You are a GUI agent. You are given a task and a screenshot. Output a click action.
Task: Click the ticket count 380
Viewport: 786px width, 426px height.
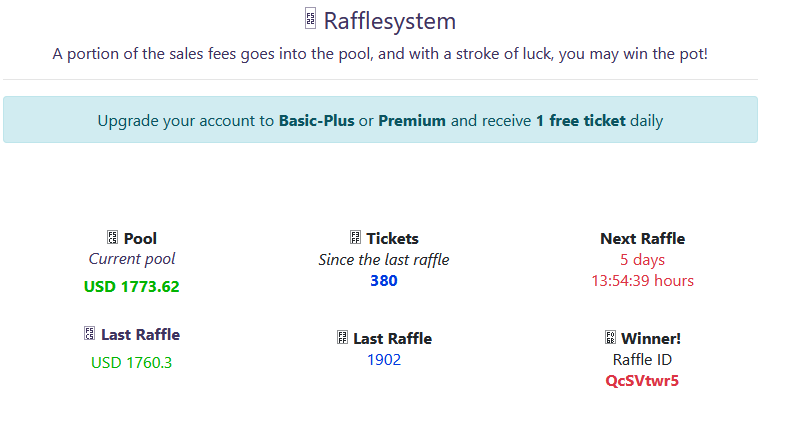(x=384, y=281)
